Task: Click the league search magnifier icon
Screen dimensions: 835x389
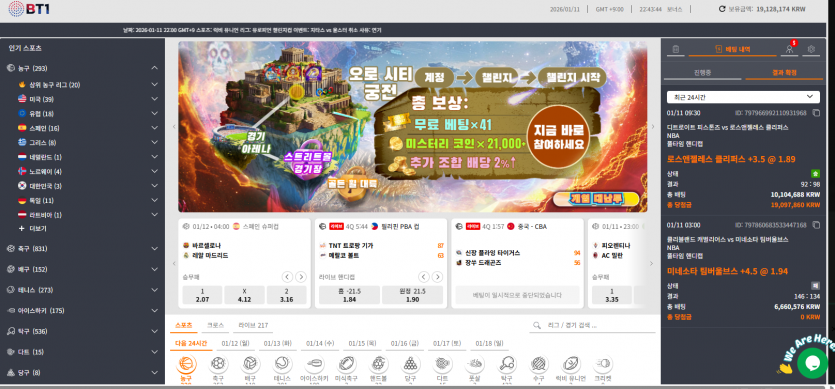Action: 536,325
